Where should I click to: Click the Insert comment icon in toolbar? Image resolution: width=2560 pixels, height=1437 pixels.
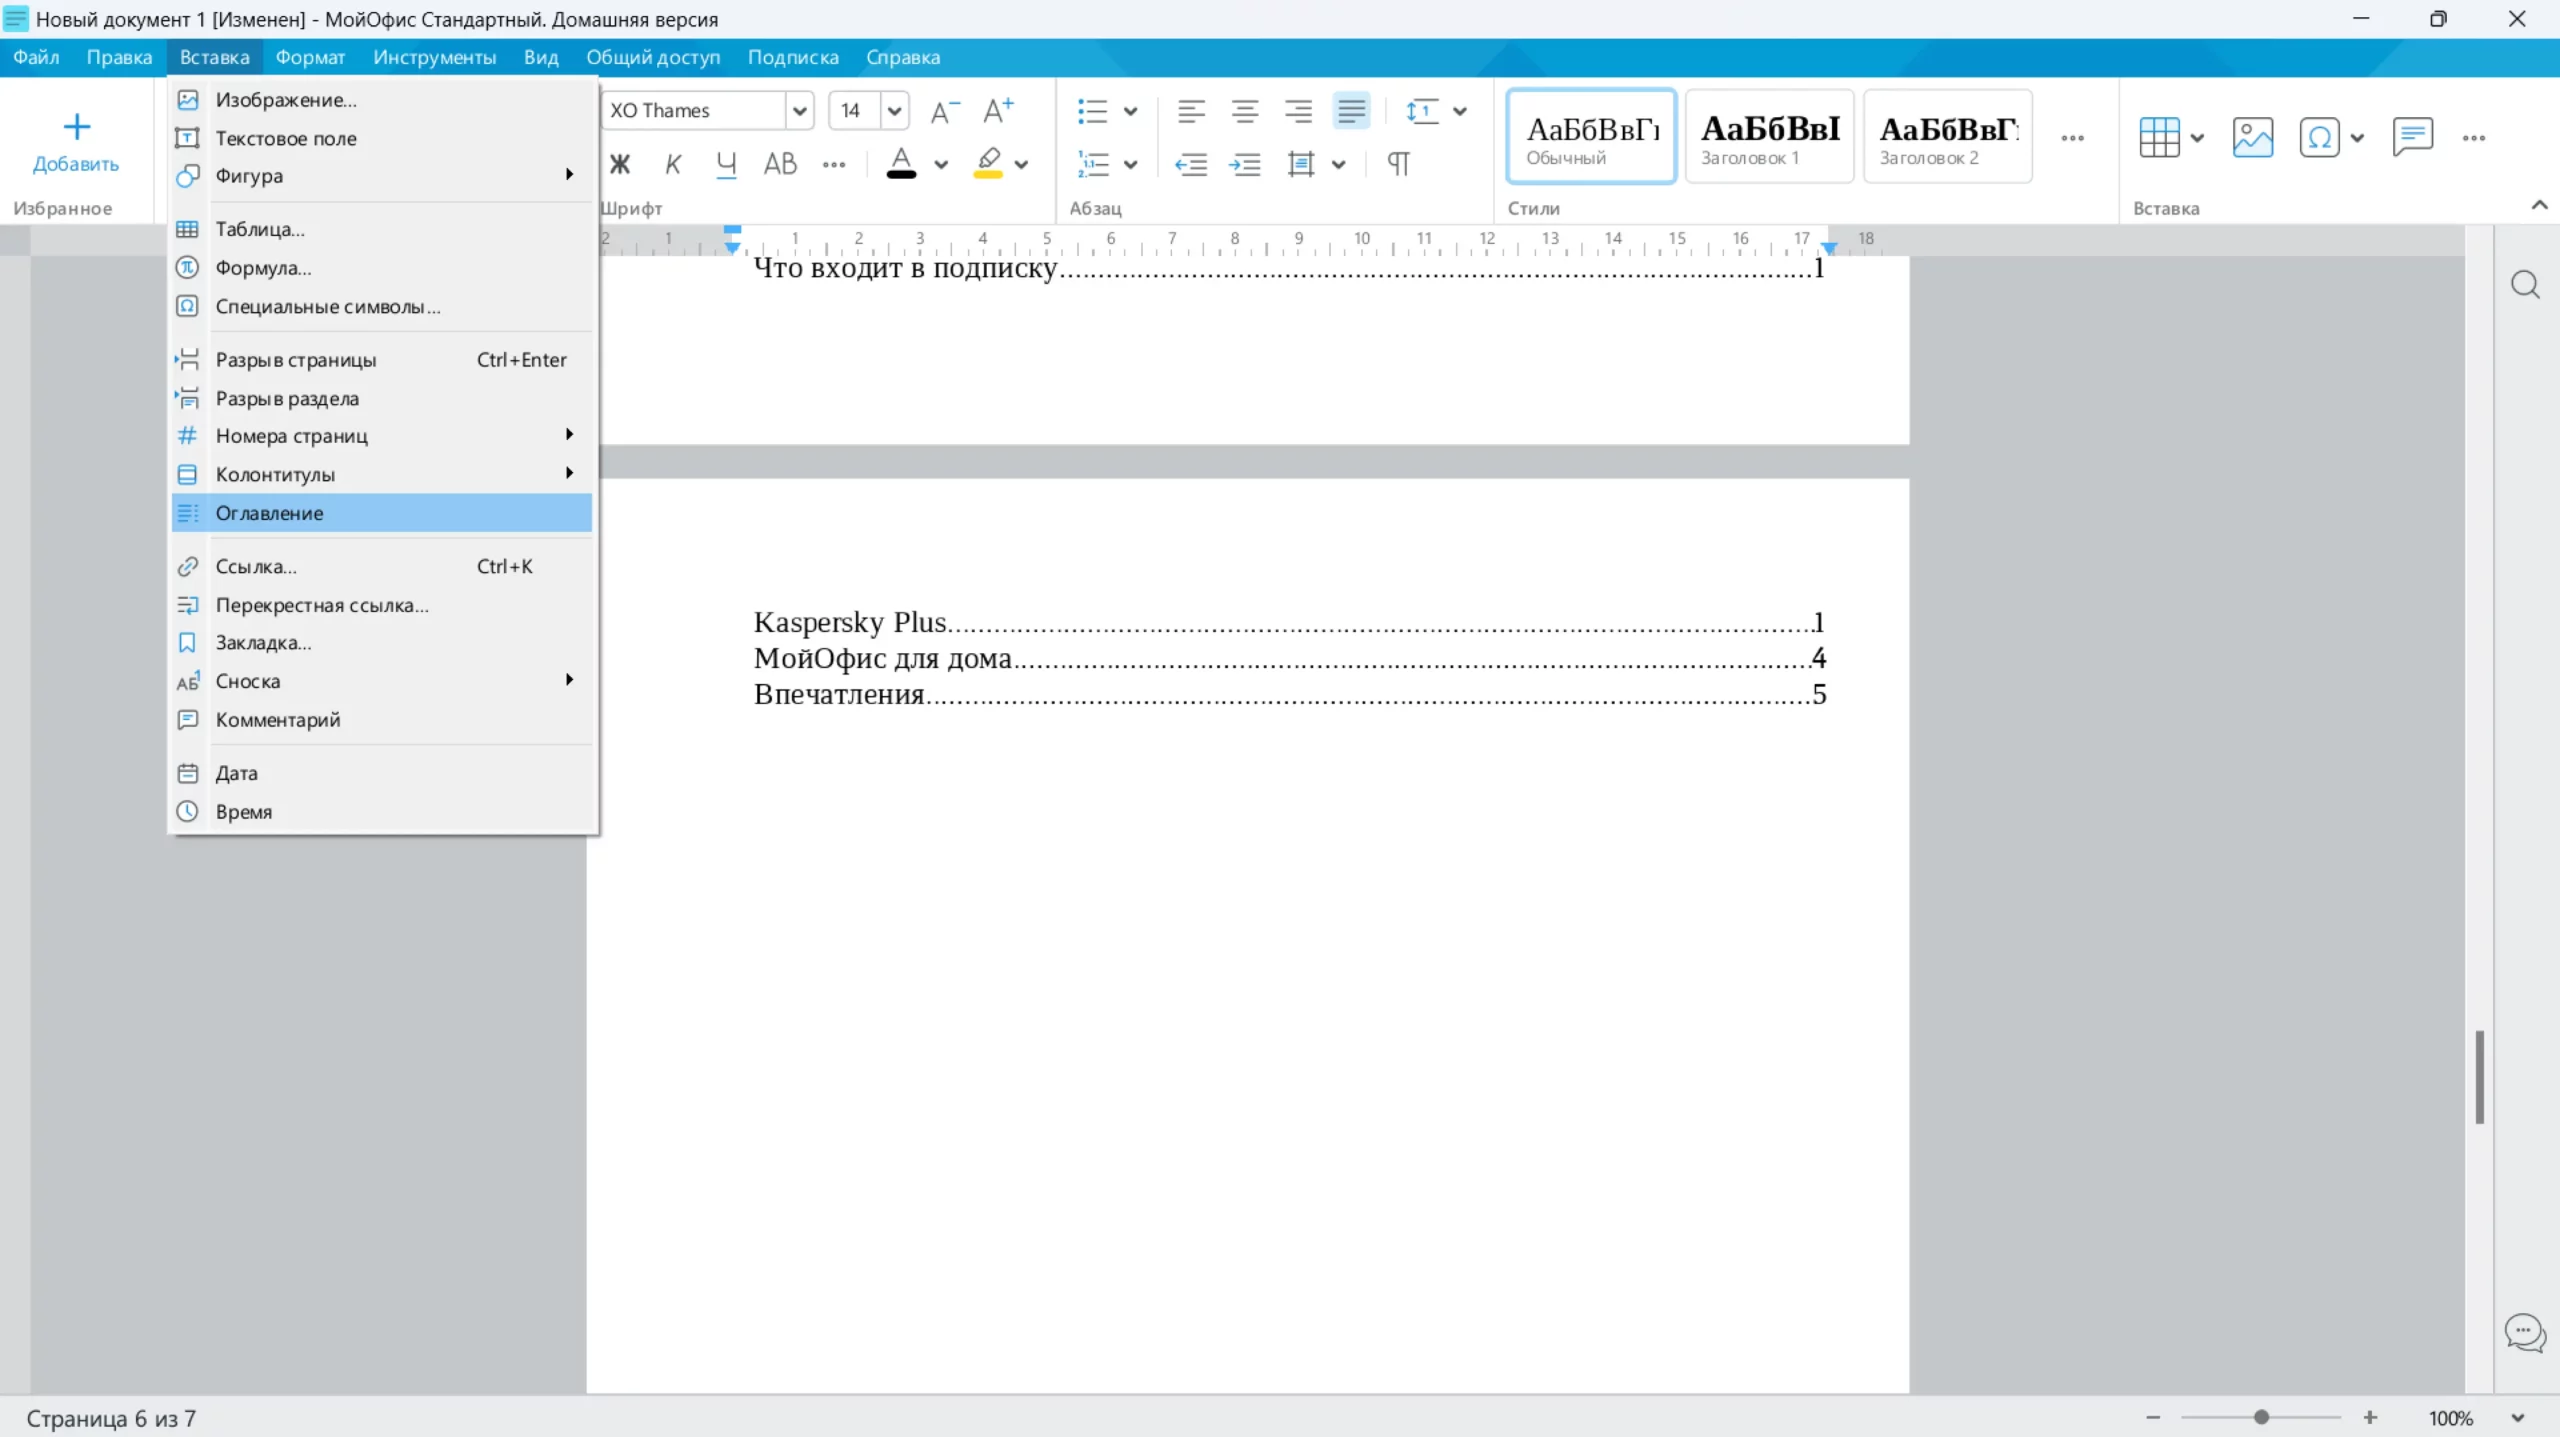[2411, 137]
